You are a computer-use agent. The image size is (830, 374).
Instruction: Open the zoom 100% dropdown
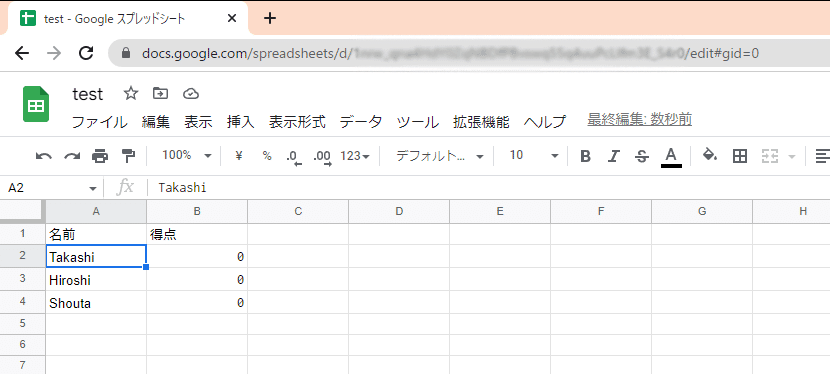click(187, 156)
